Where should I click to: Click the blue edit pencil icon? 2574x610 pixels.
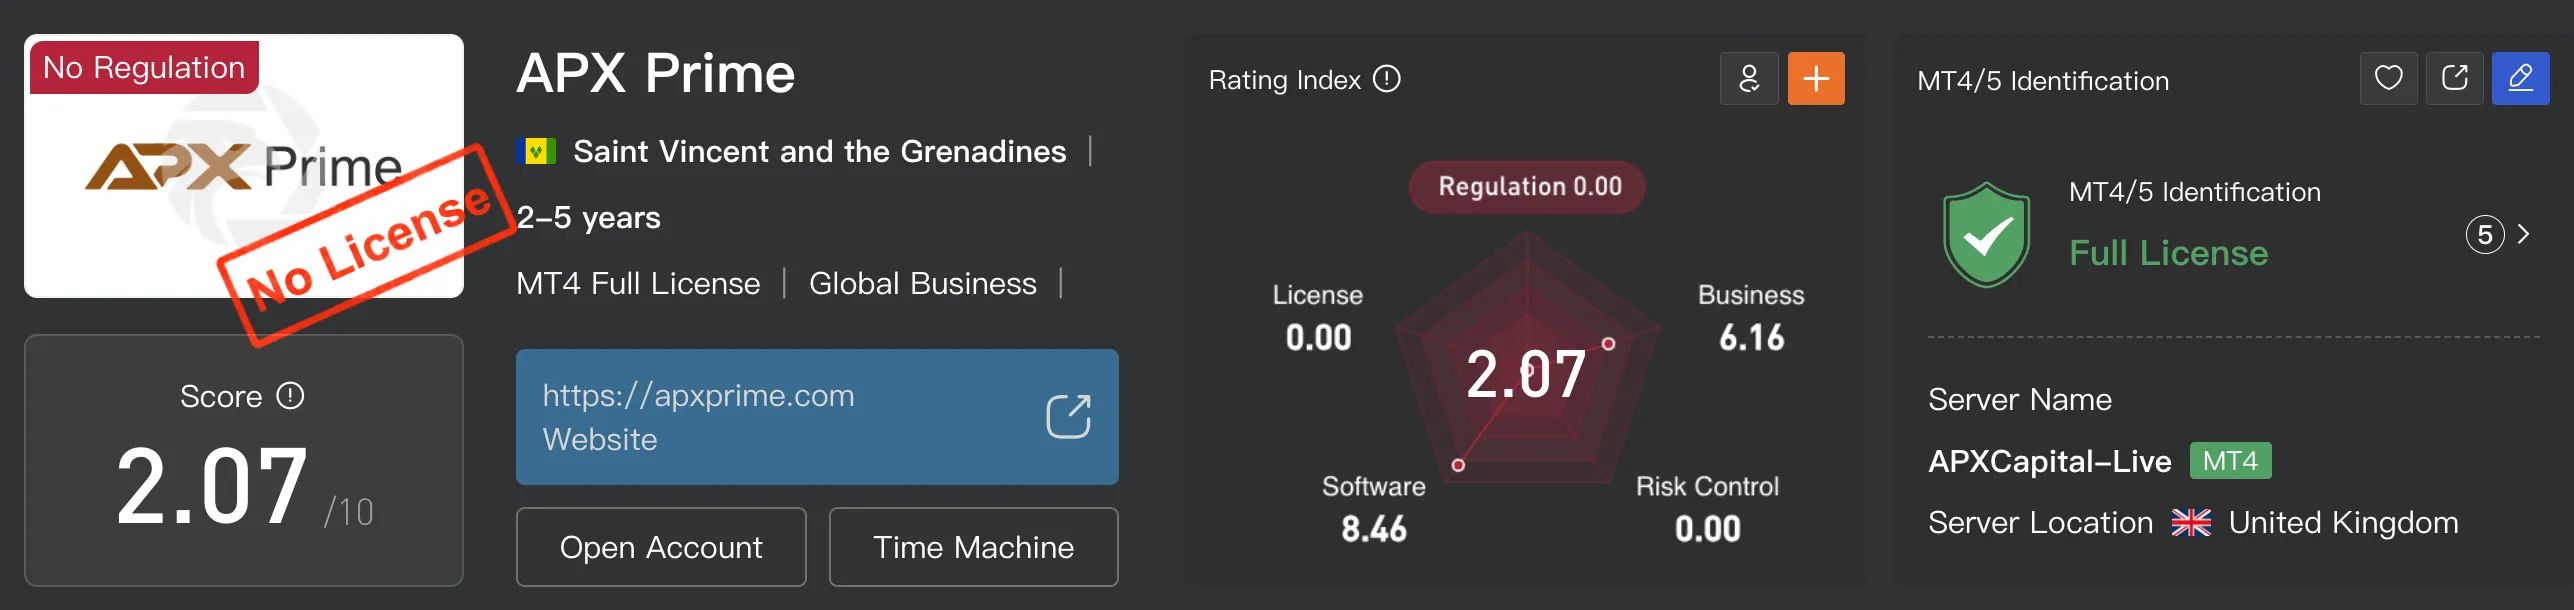click(2521, 79)
